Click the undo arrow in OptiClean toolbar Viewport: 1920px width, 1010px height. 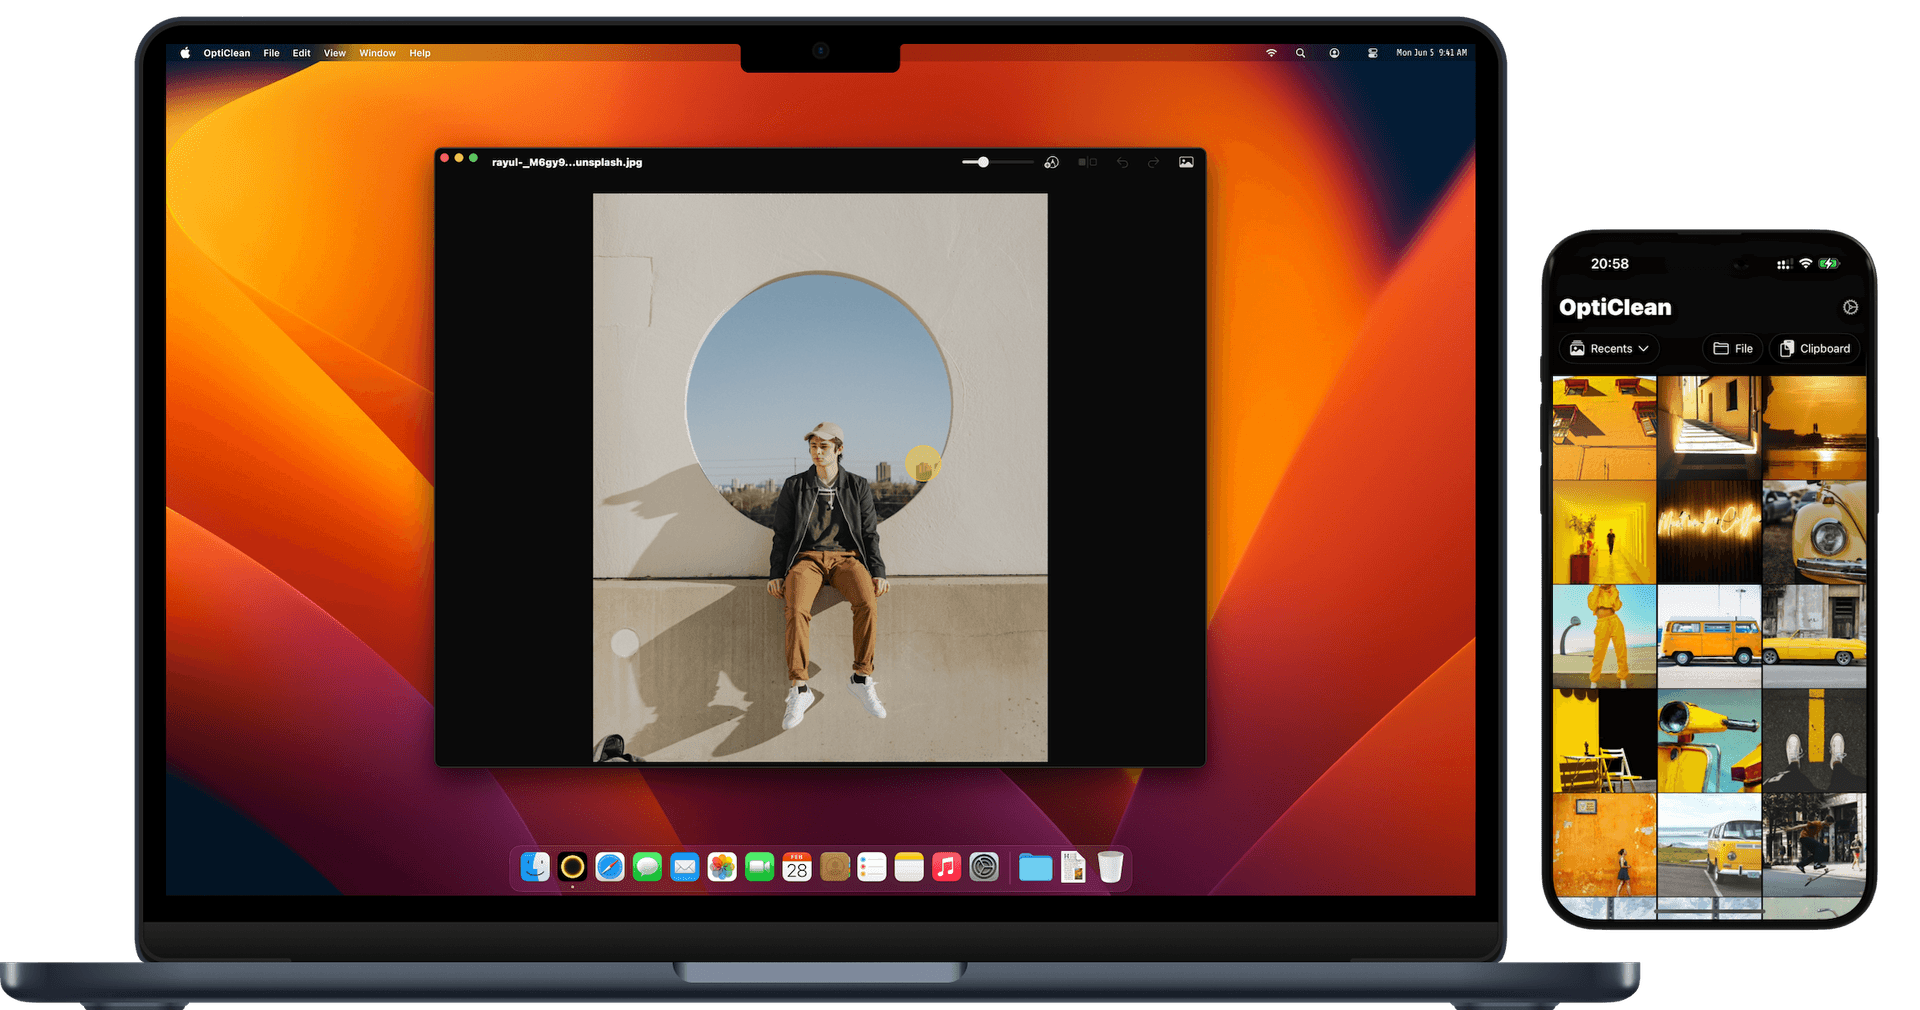(x=1122, y=162)
